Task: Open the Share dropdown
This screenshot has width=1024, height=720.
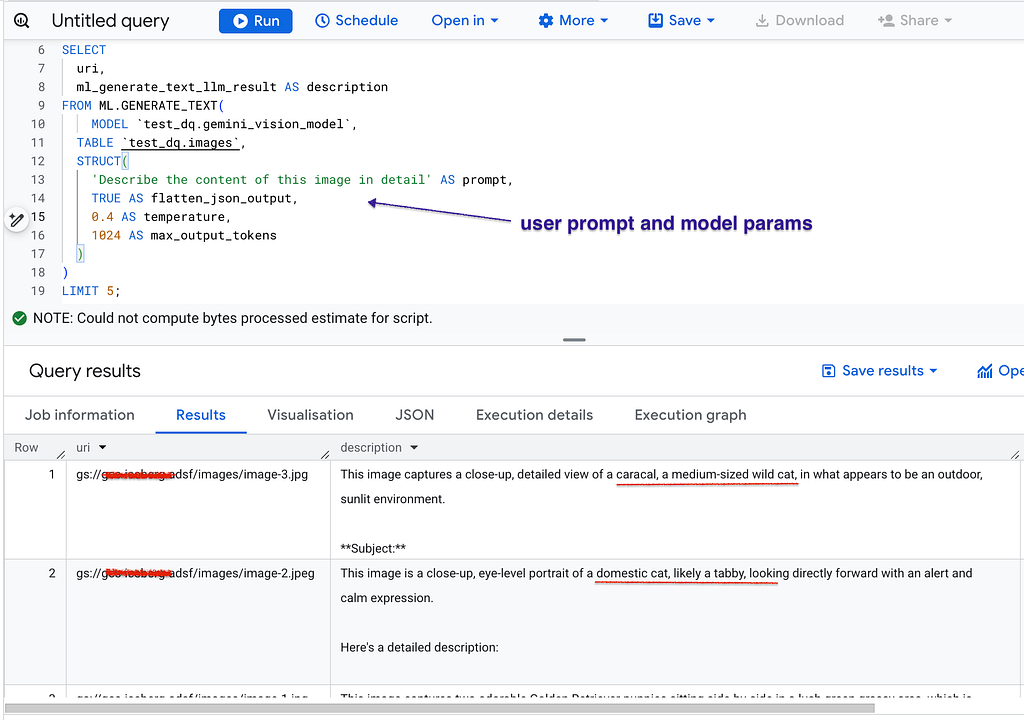Action: [x=914, y=21]
